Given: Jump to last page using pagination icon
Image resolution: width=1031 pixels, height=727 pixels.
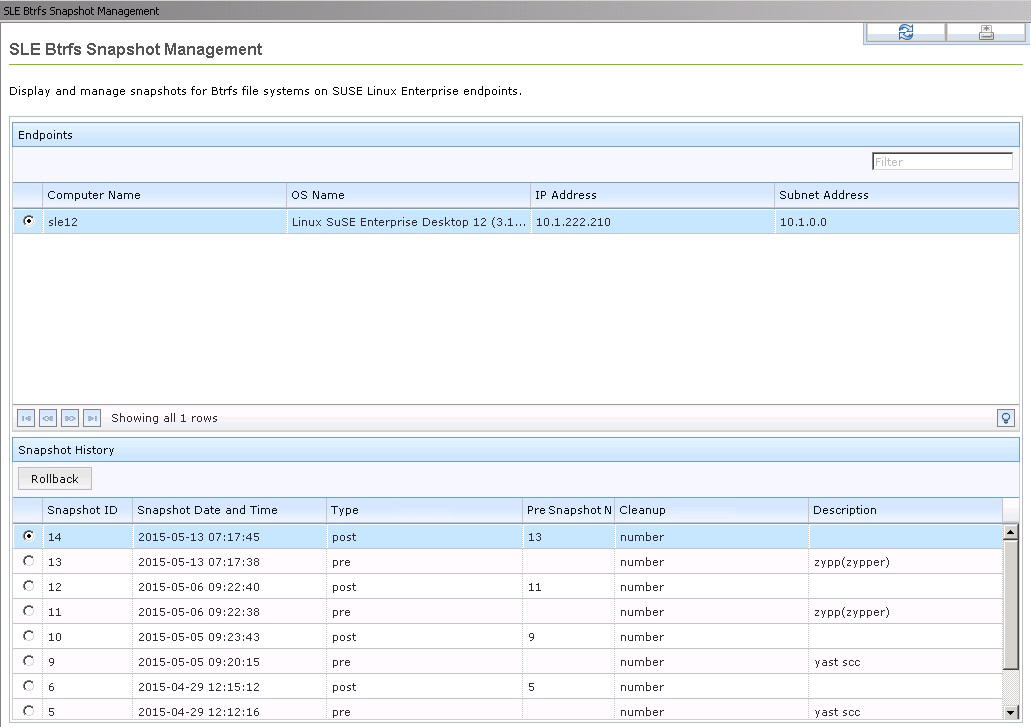Looking at the screenshot, I should (91, 418).
